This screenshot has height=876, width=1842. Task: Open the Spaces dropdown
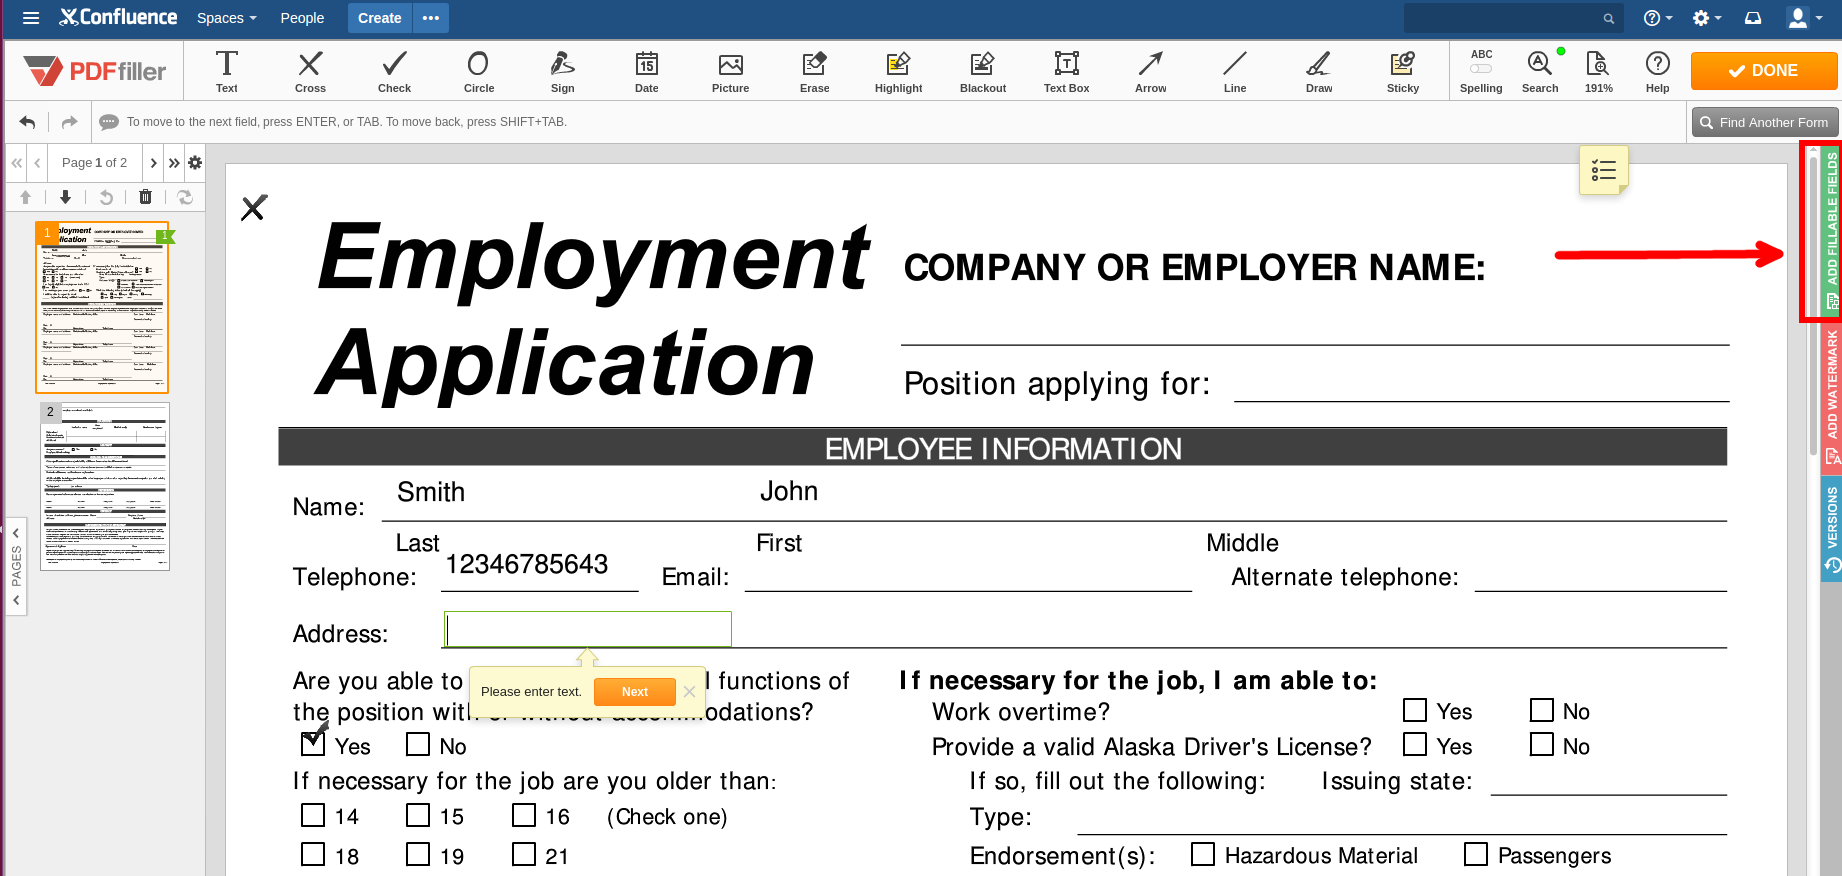226,18
